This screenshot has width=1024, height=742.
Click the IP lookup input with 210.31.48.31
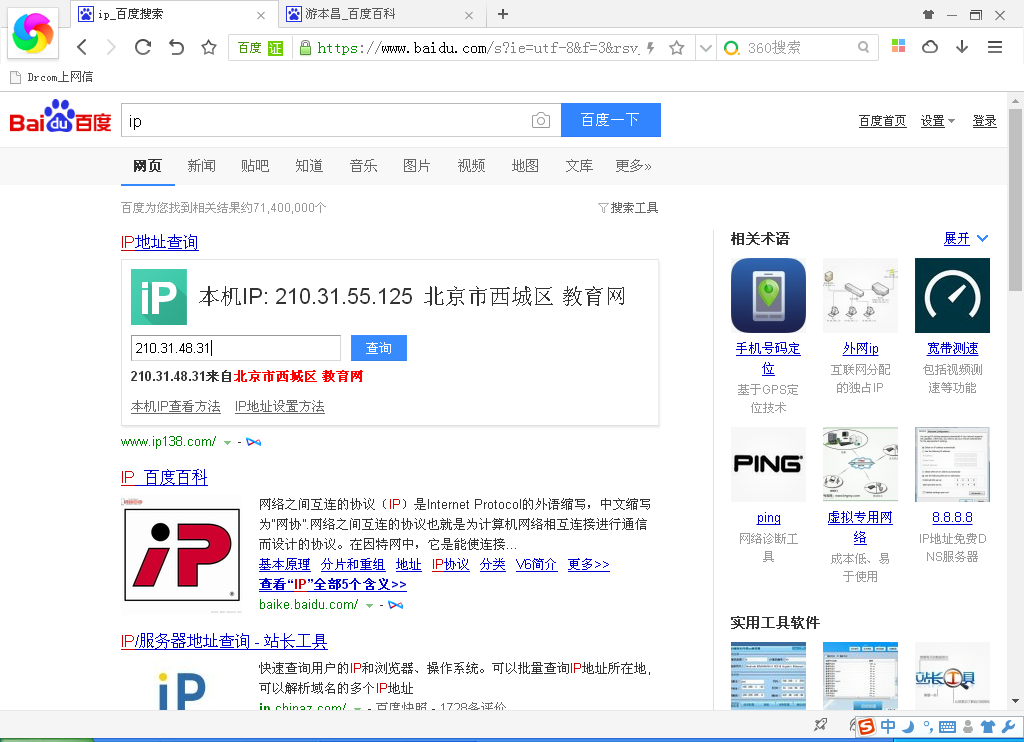(x=236, y=348)
